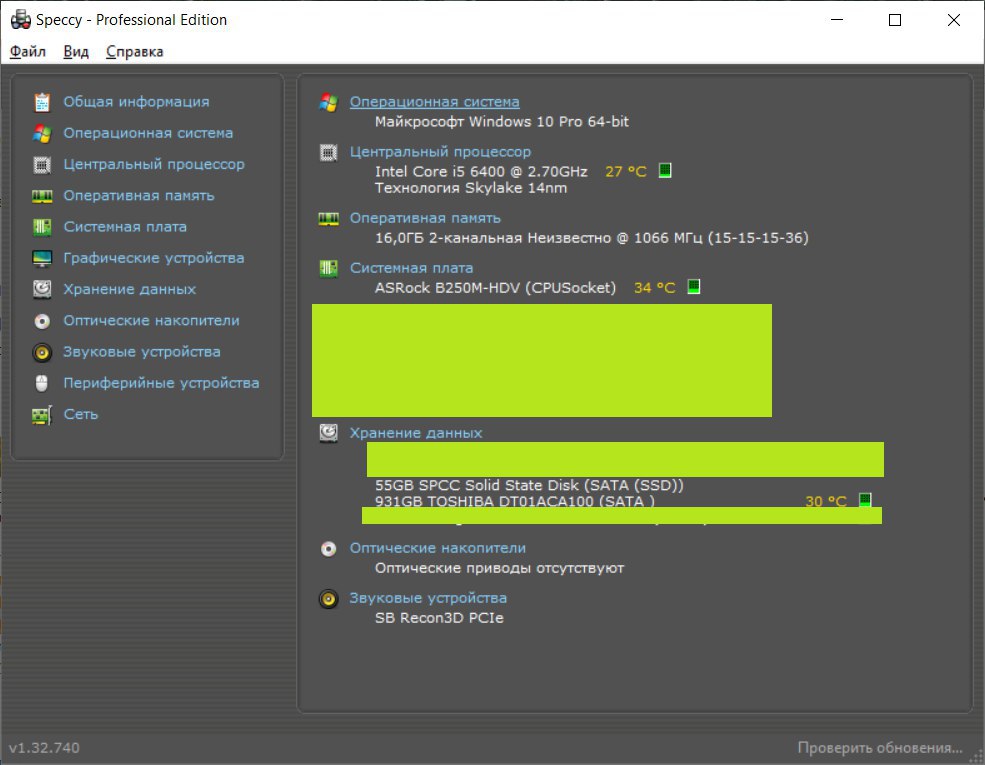The image size is (985, 765).
Task: Click summary Центральный процессор chip icon
Action: [329, 153]
